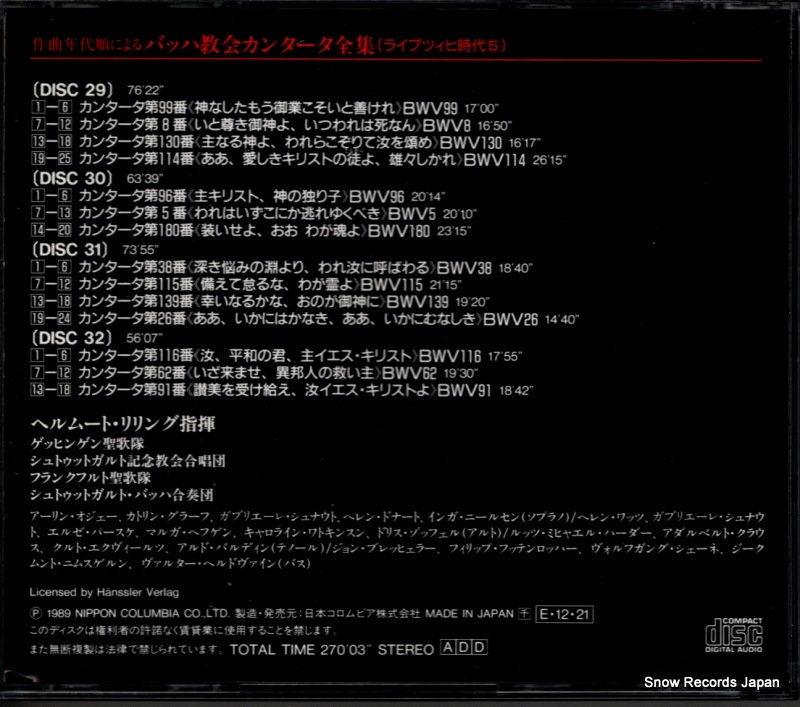Click the boxed E-12-21 code
The height and width of the screenshot is (707, 800).
coord(564,614)
